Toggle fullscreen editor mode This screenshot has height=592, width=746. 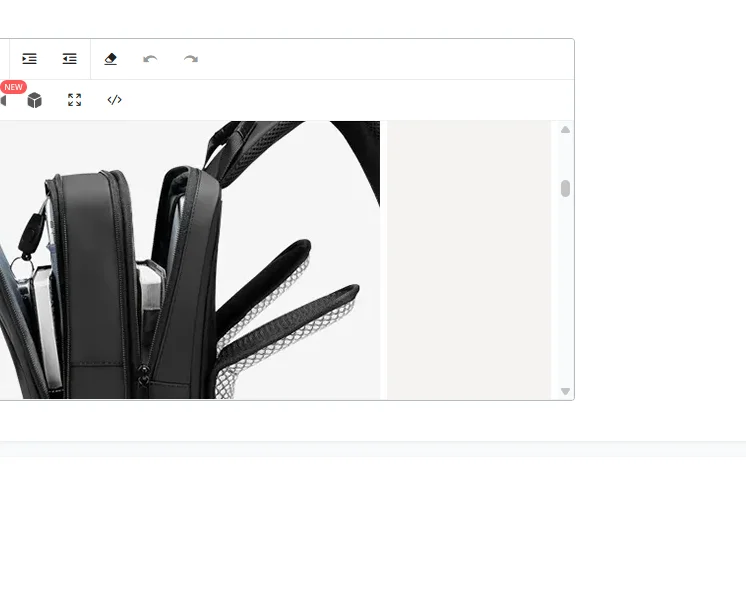click(x=74, y=99)
